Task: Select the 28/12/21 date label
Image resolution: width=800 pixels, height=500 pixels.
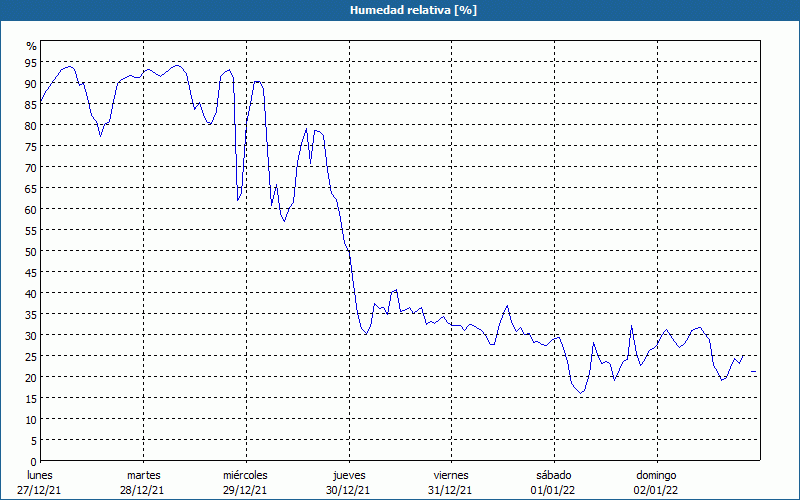Action: click(142, 490)
